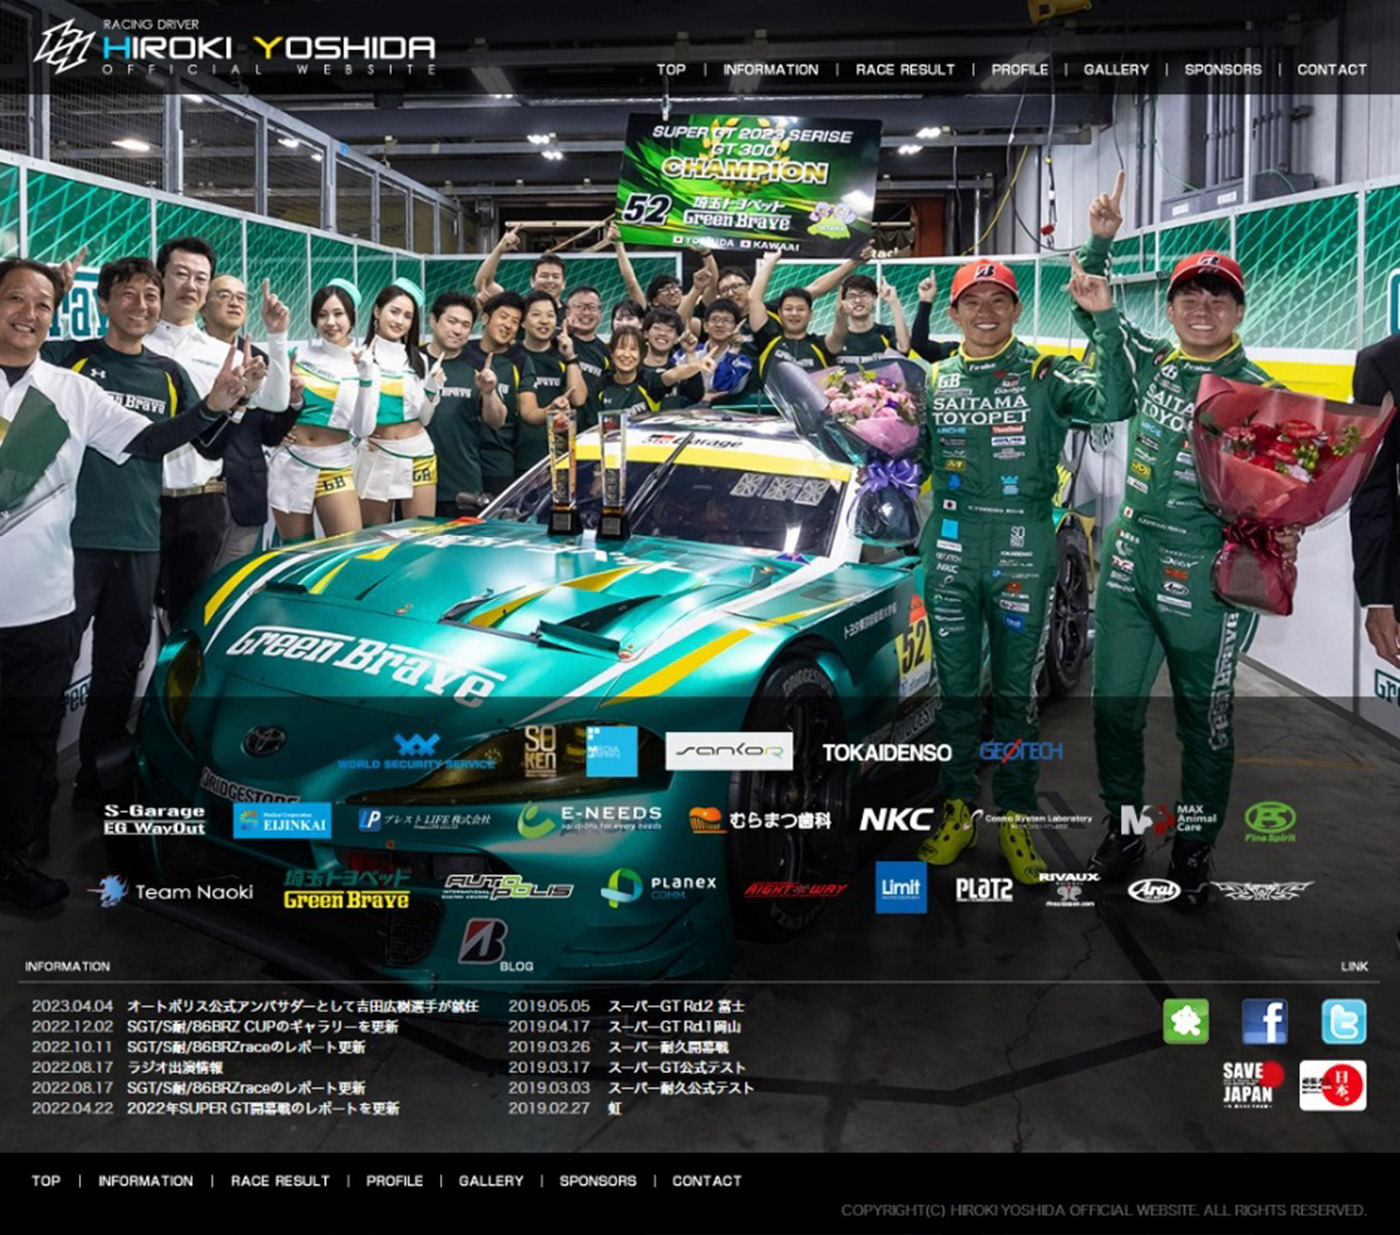Open the Arai helmet sponsor logo
Viewport: 1400px width, 1235px height.
click(1154, 889)
